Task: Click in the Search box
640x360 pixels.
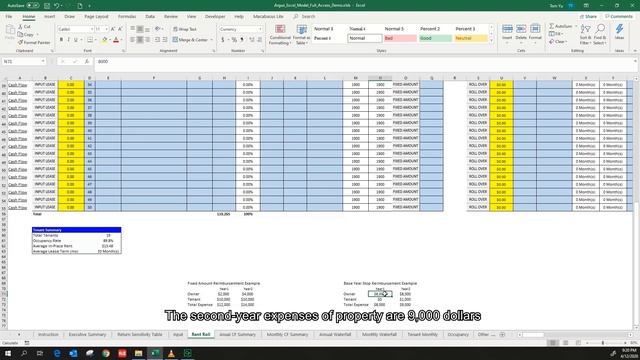Action: 308,16
